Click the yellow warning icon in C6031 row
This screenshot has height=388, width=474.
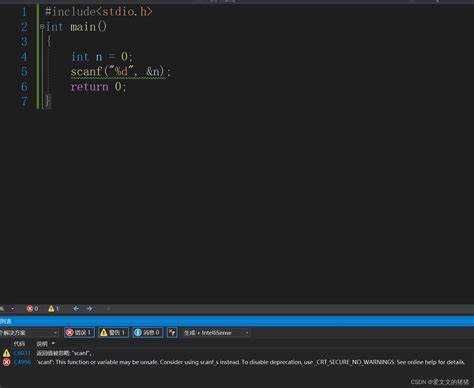[6, 353]
